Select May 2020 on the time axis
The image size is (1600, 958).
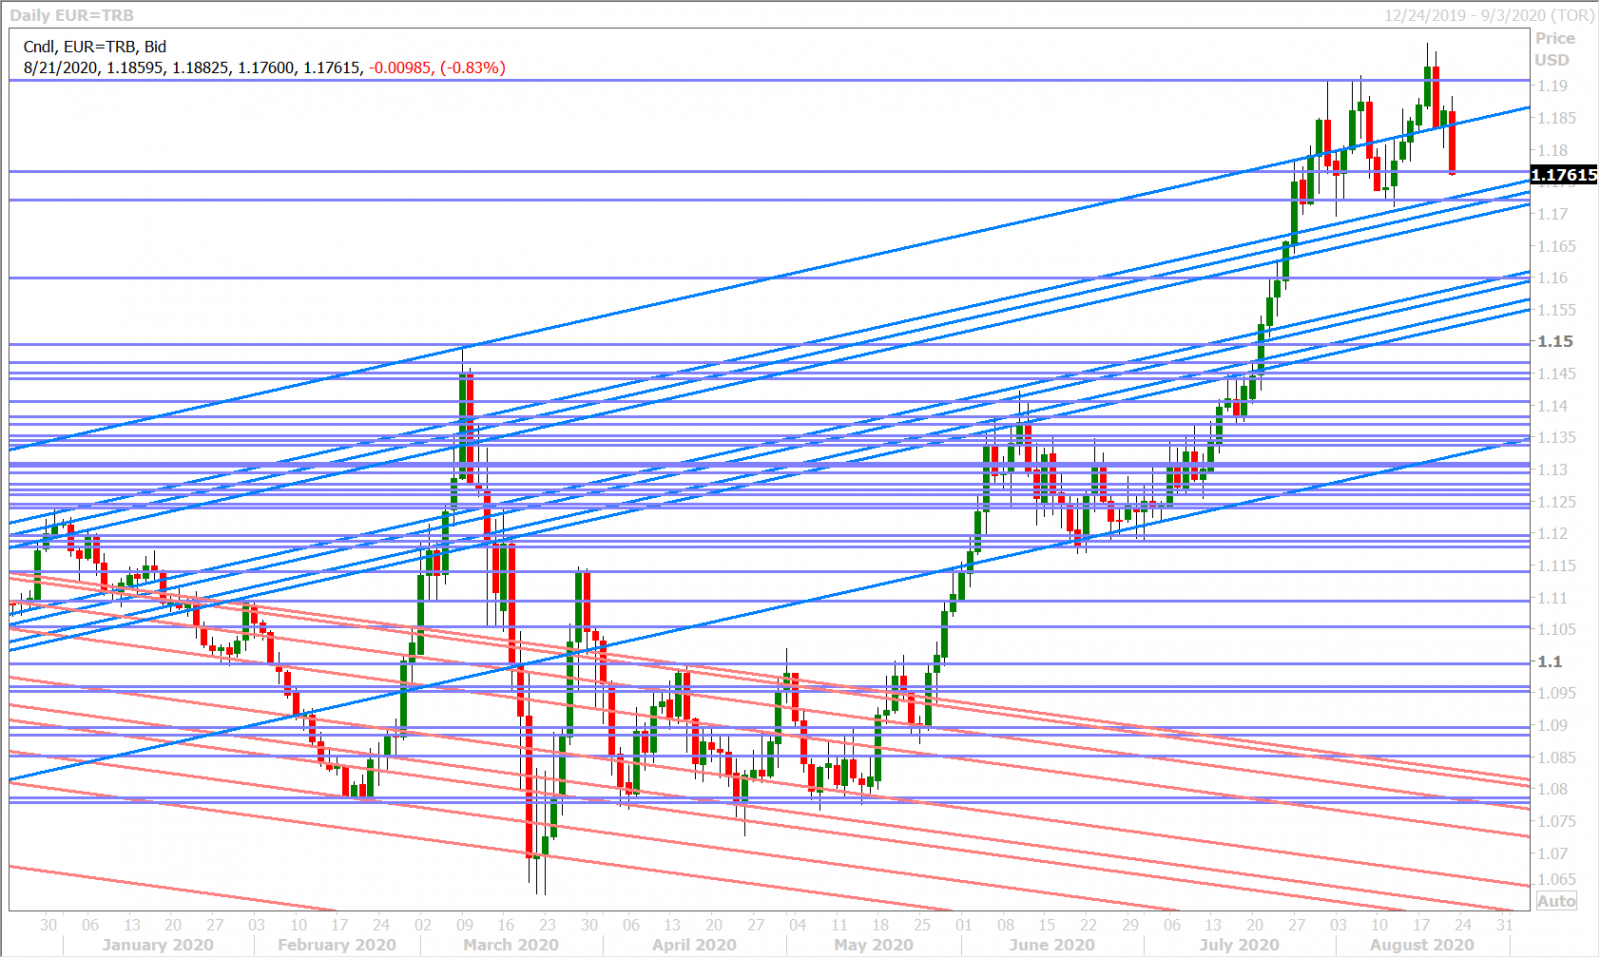point(873,945)
